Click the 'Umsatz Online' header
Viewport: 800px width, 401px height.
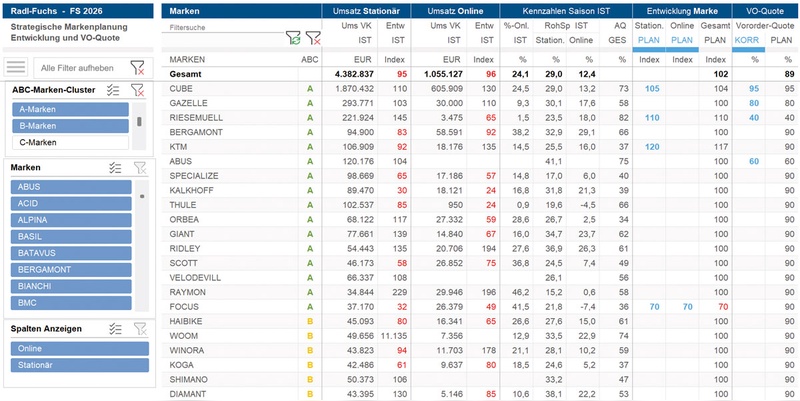455,11
